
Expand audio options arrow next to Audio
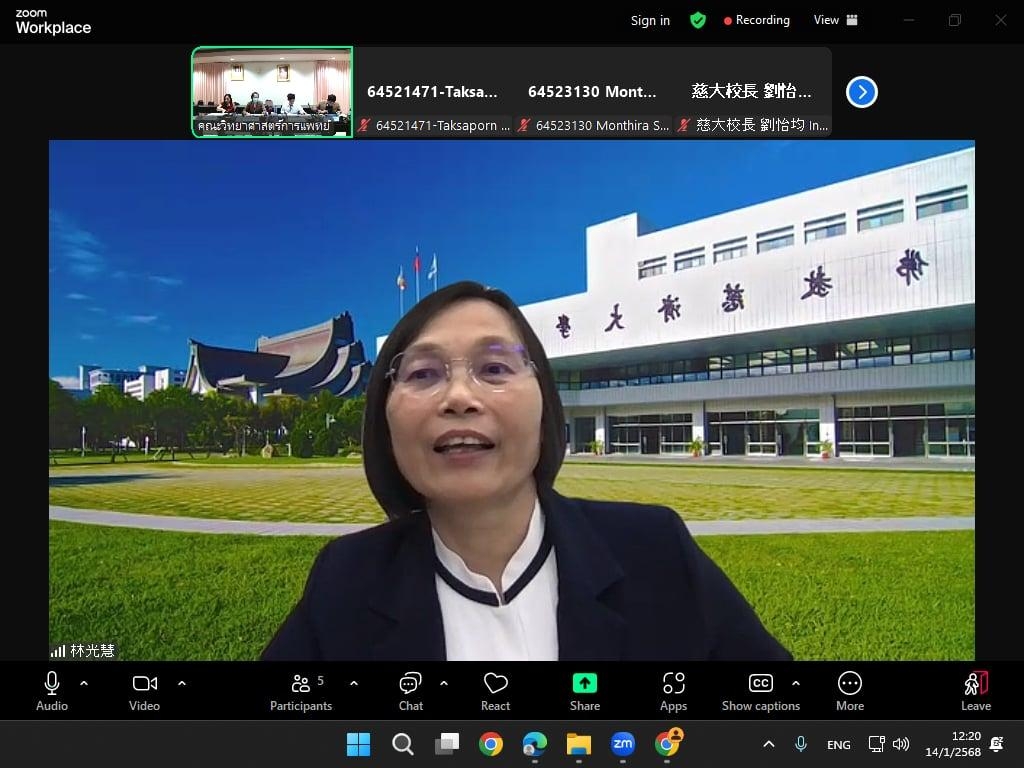click(84, 683)
